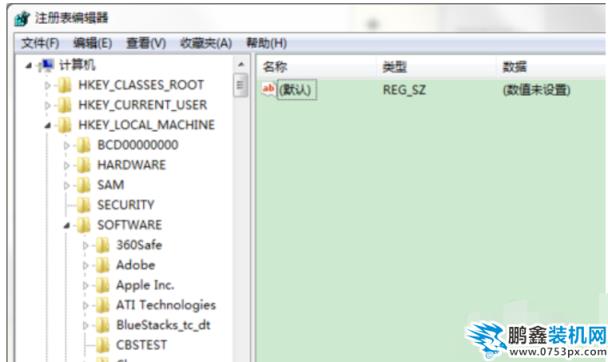
Task: Select the 360Safe key label
Action: [x=139, y=245]
